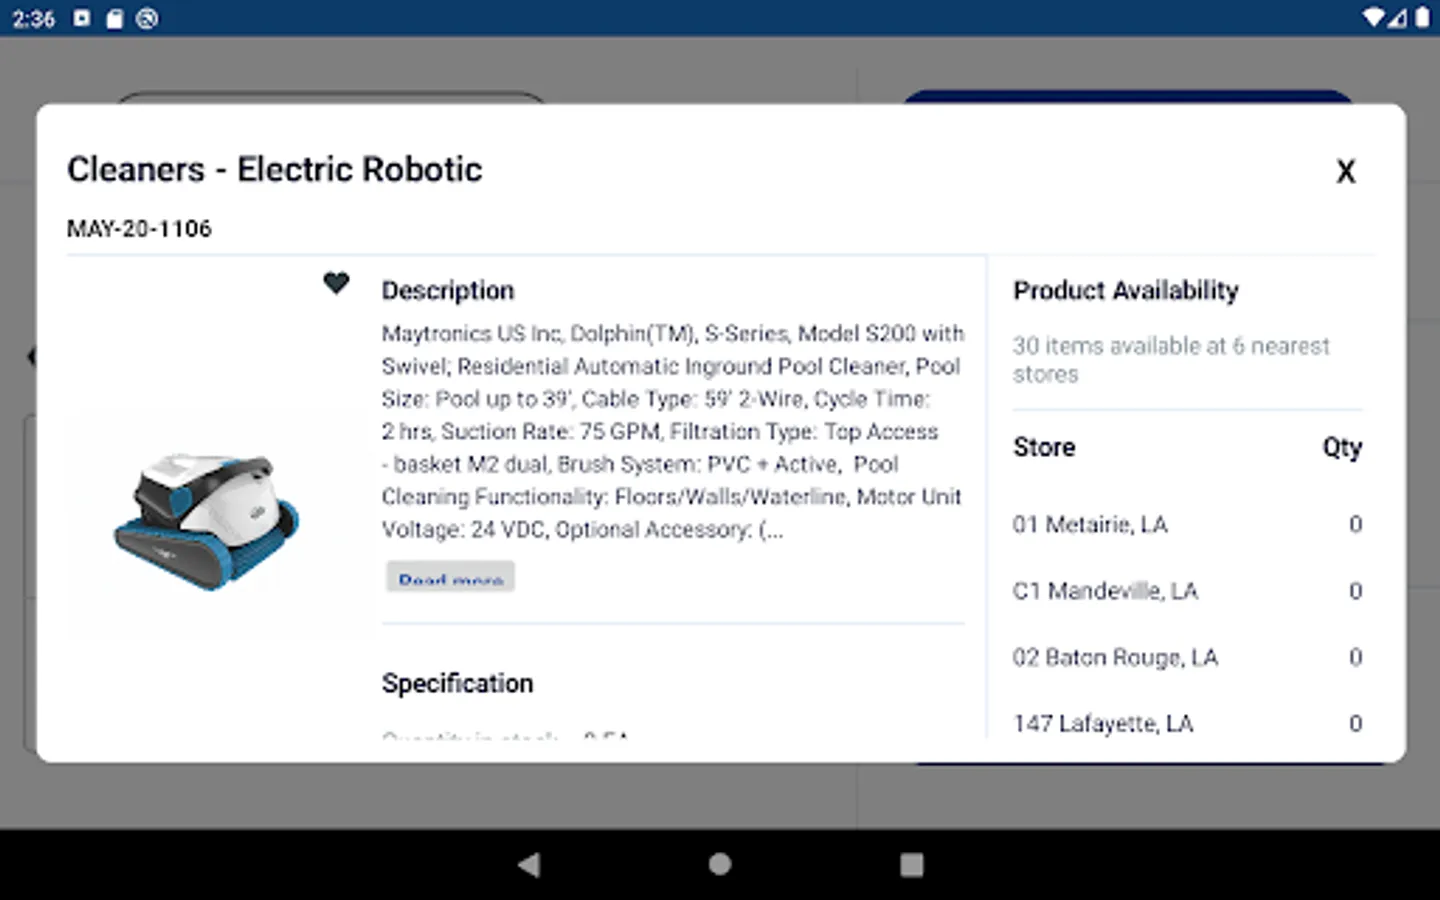
Task: Click the Store column header
Action: 1044,447
